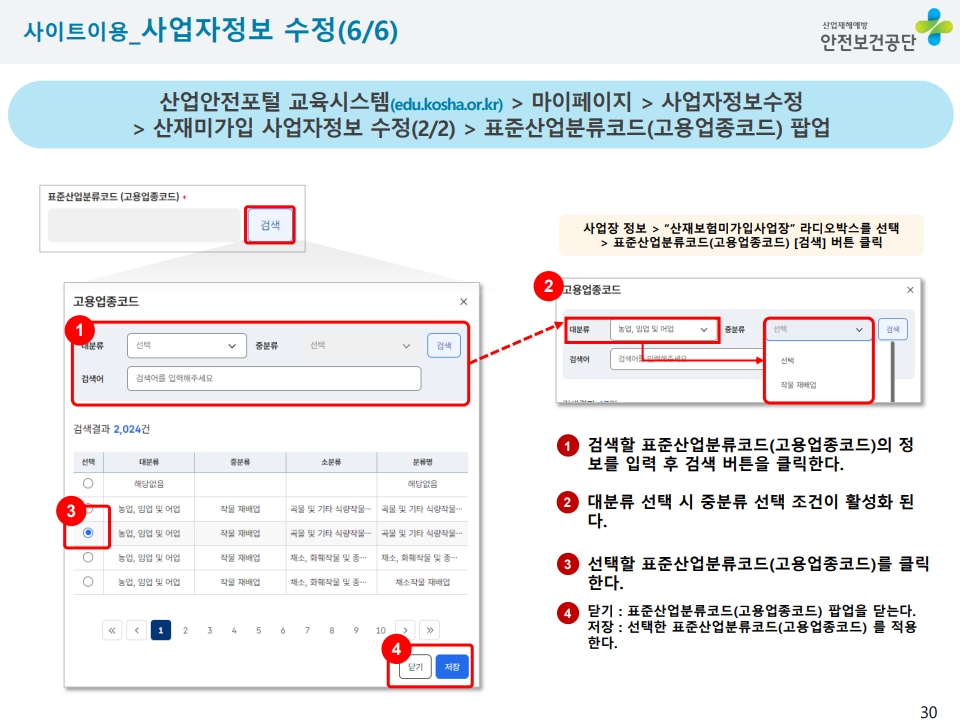Go to first page with double-left arrow

[112, 630]
